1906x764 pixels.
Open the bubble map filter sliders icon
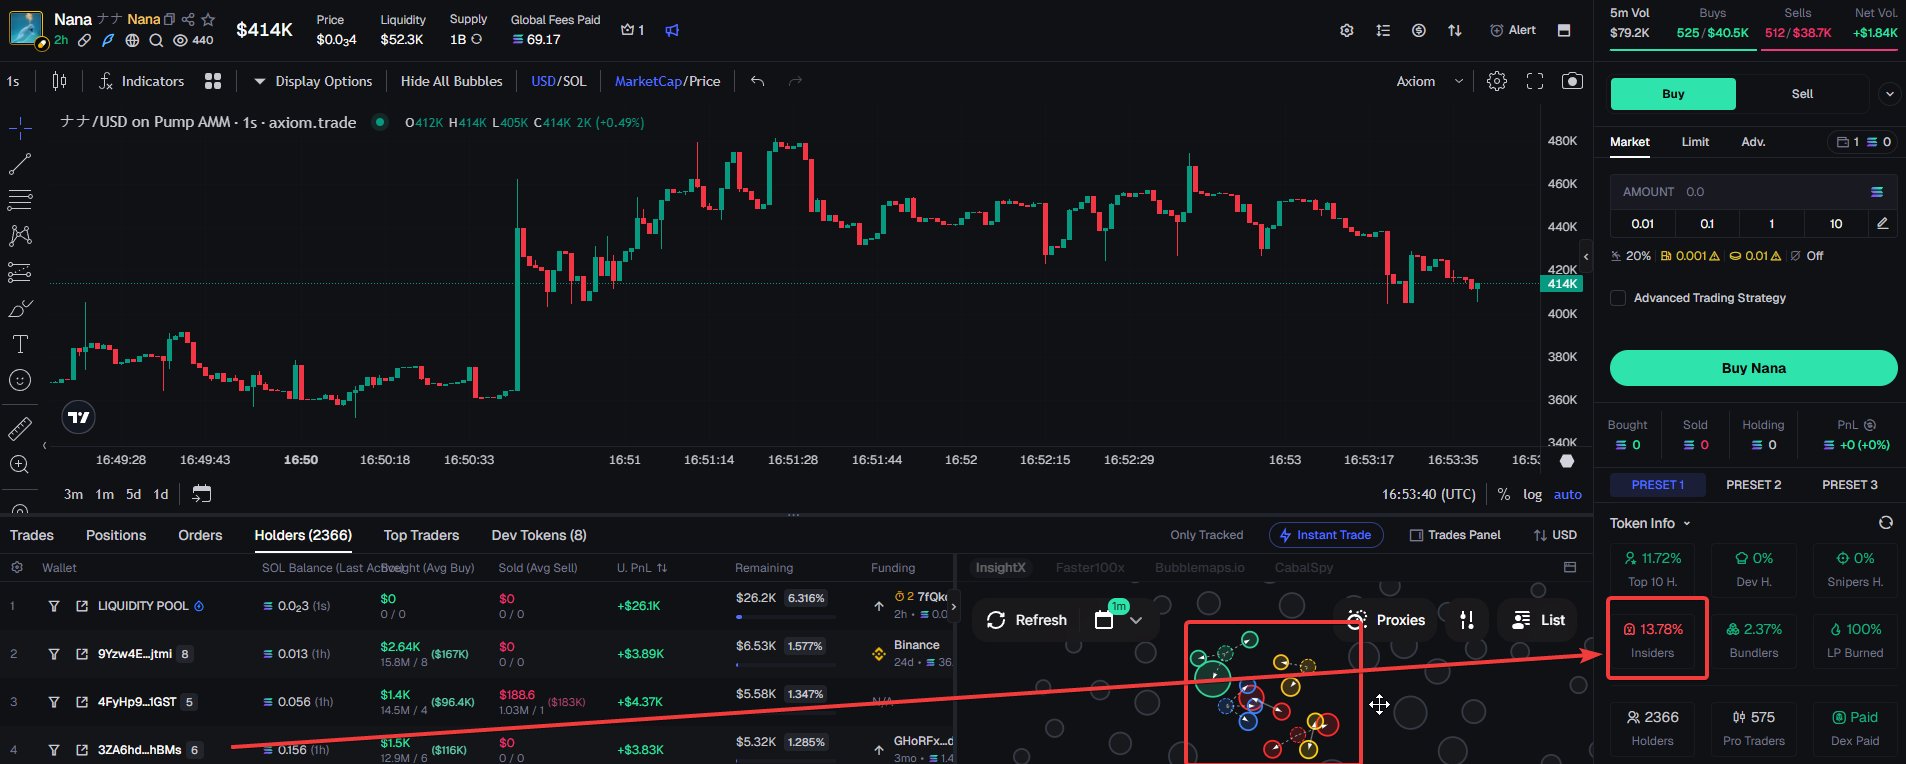(x=1467, y=620)
